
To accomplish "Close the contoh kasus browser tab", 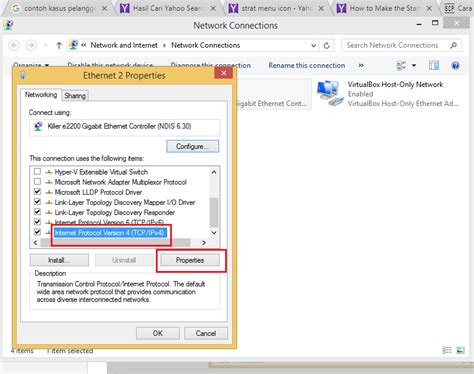I will pyautogui.click(x=105, y=9).
